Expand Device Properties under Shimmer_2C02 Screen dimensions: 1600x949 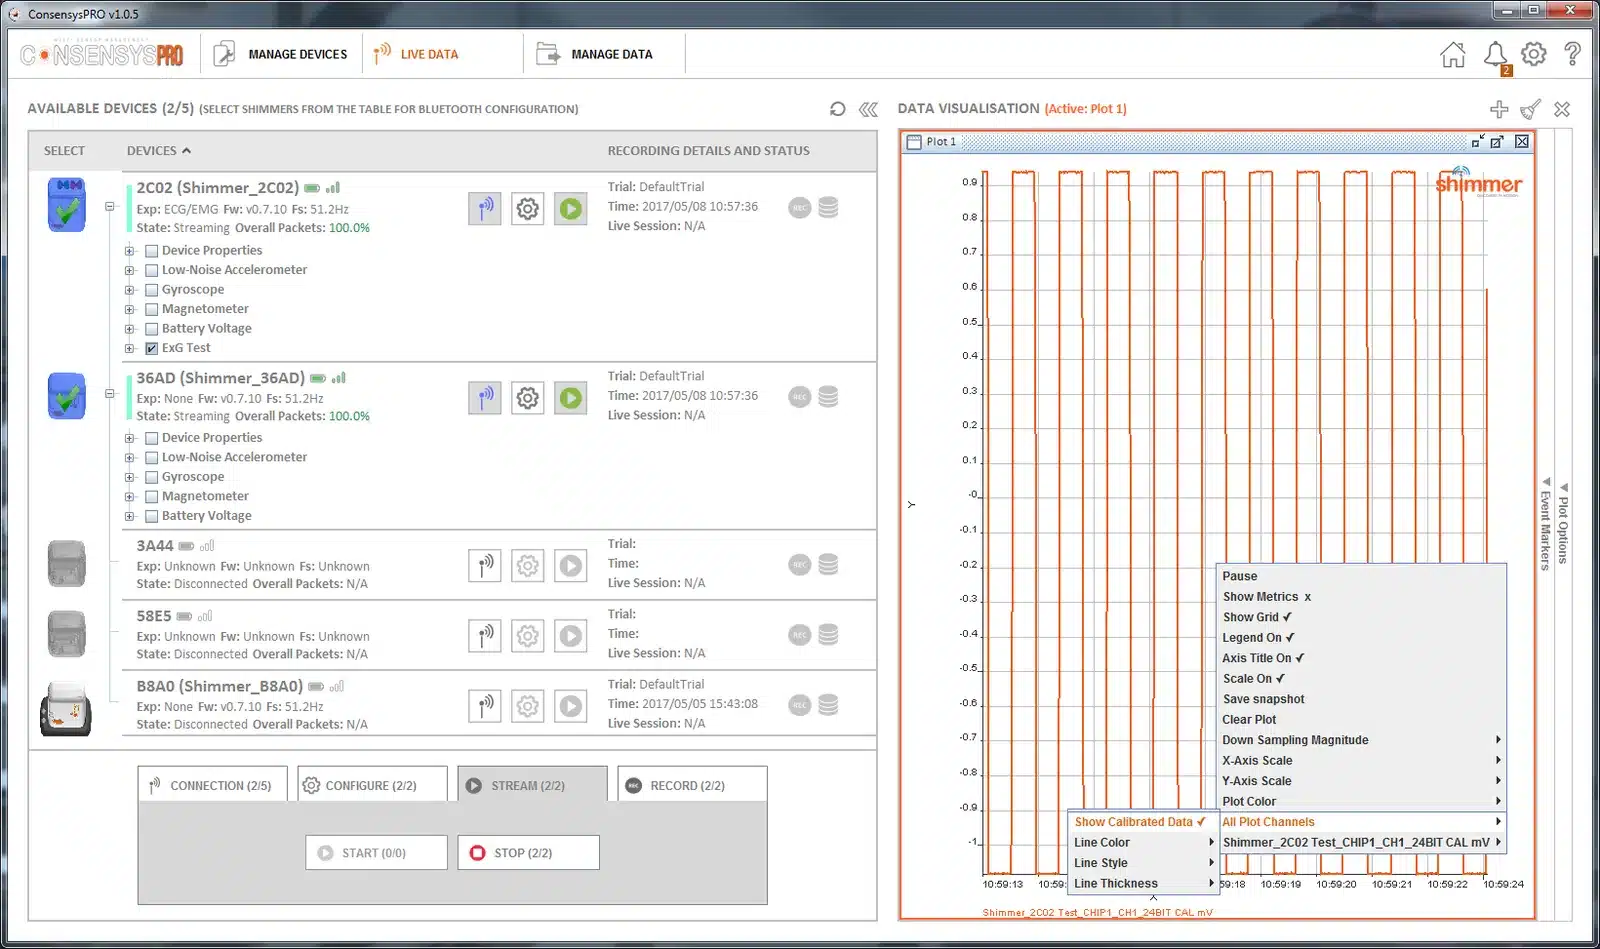click(130, 251)
